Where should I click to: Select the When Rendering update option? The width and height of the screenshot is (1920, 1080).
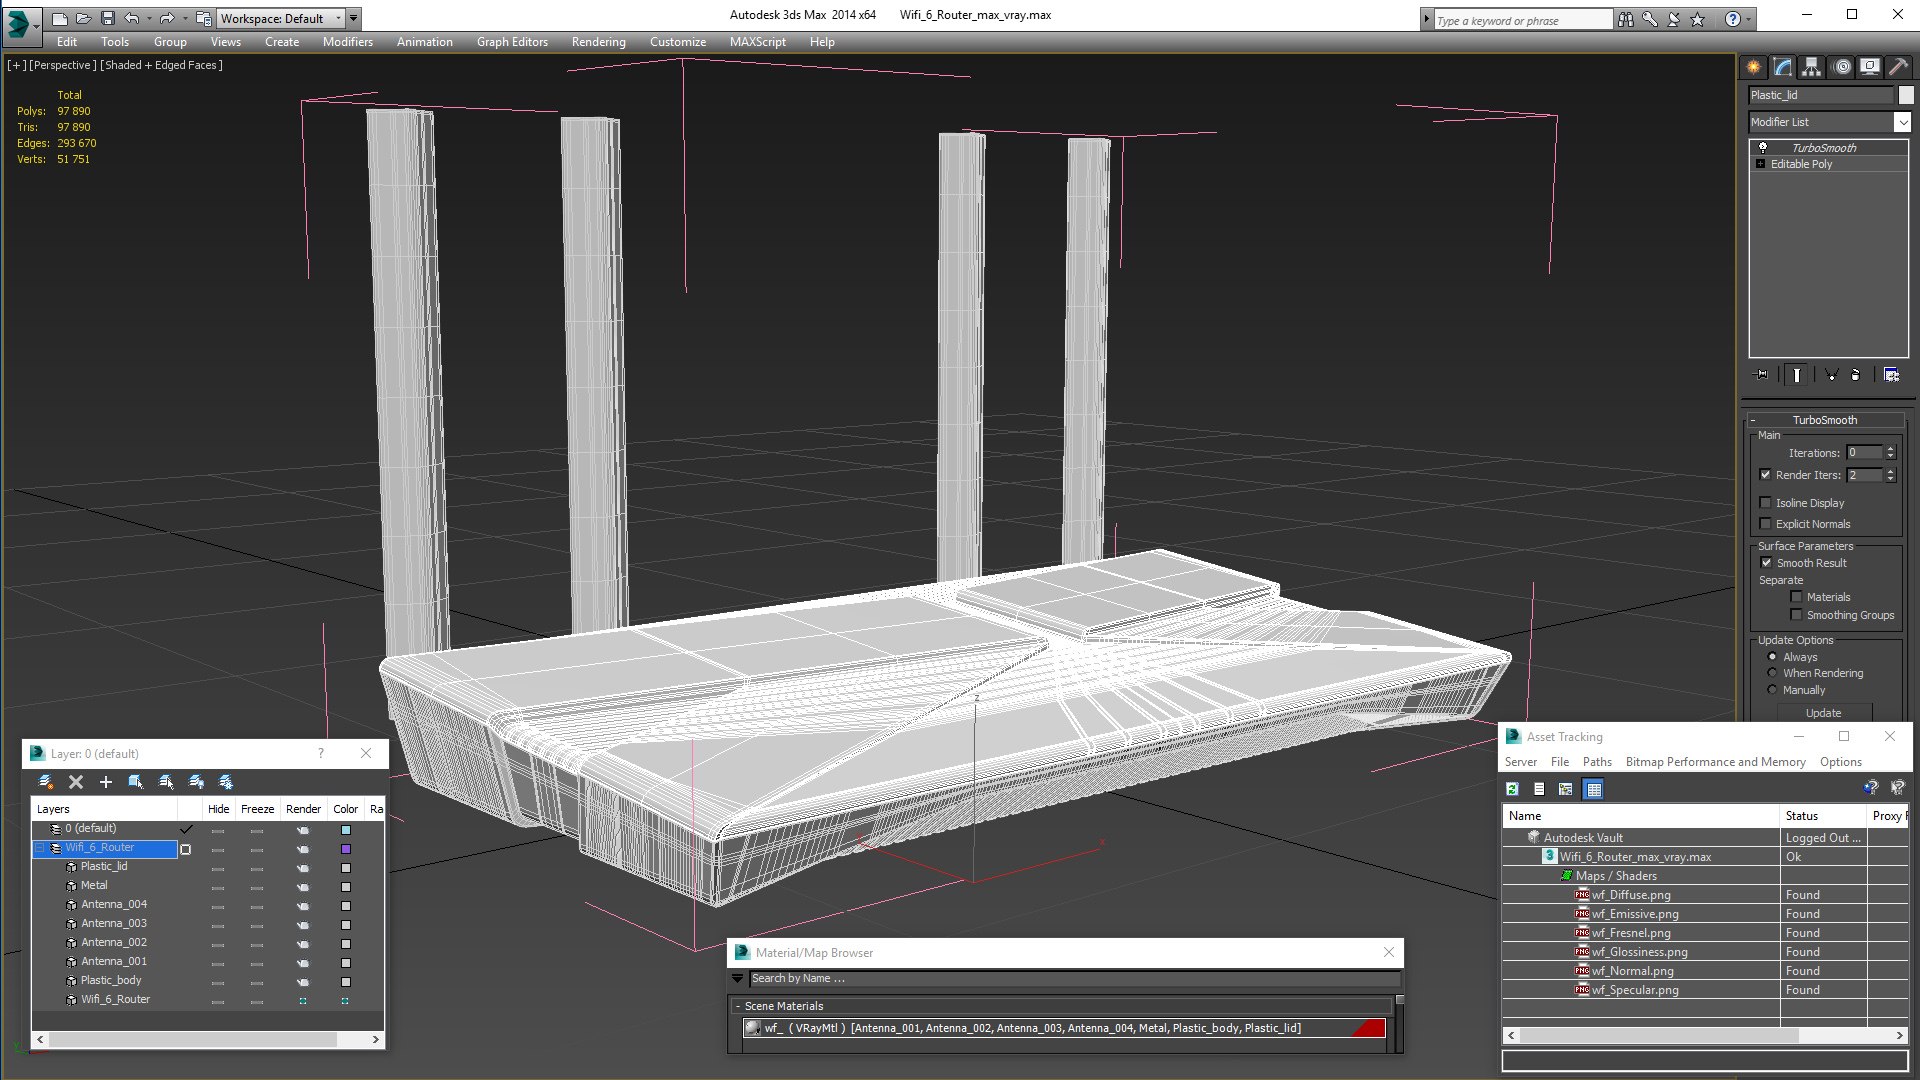(x=1773, y=673)
